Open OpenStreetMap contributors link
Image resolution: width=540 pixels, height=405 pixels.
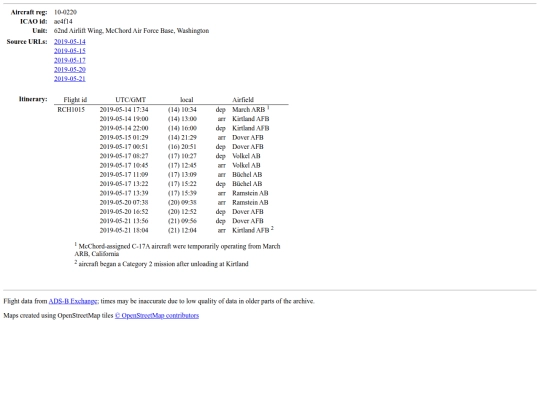157,316
